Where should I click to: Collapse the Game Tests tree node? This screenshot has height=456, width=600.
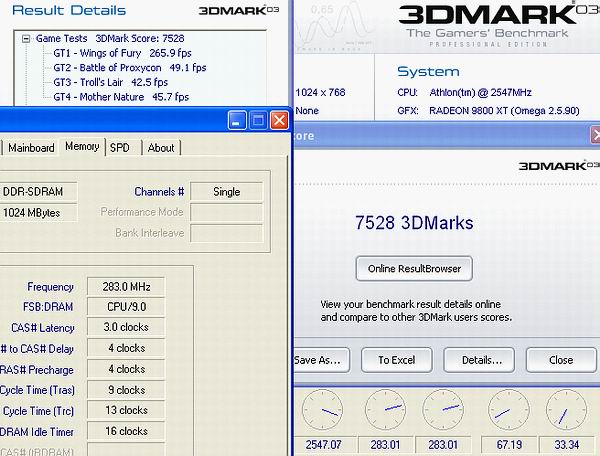[26, 39]
